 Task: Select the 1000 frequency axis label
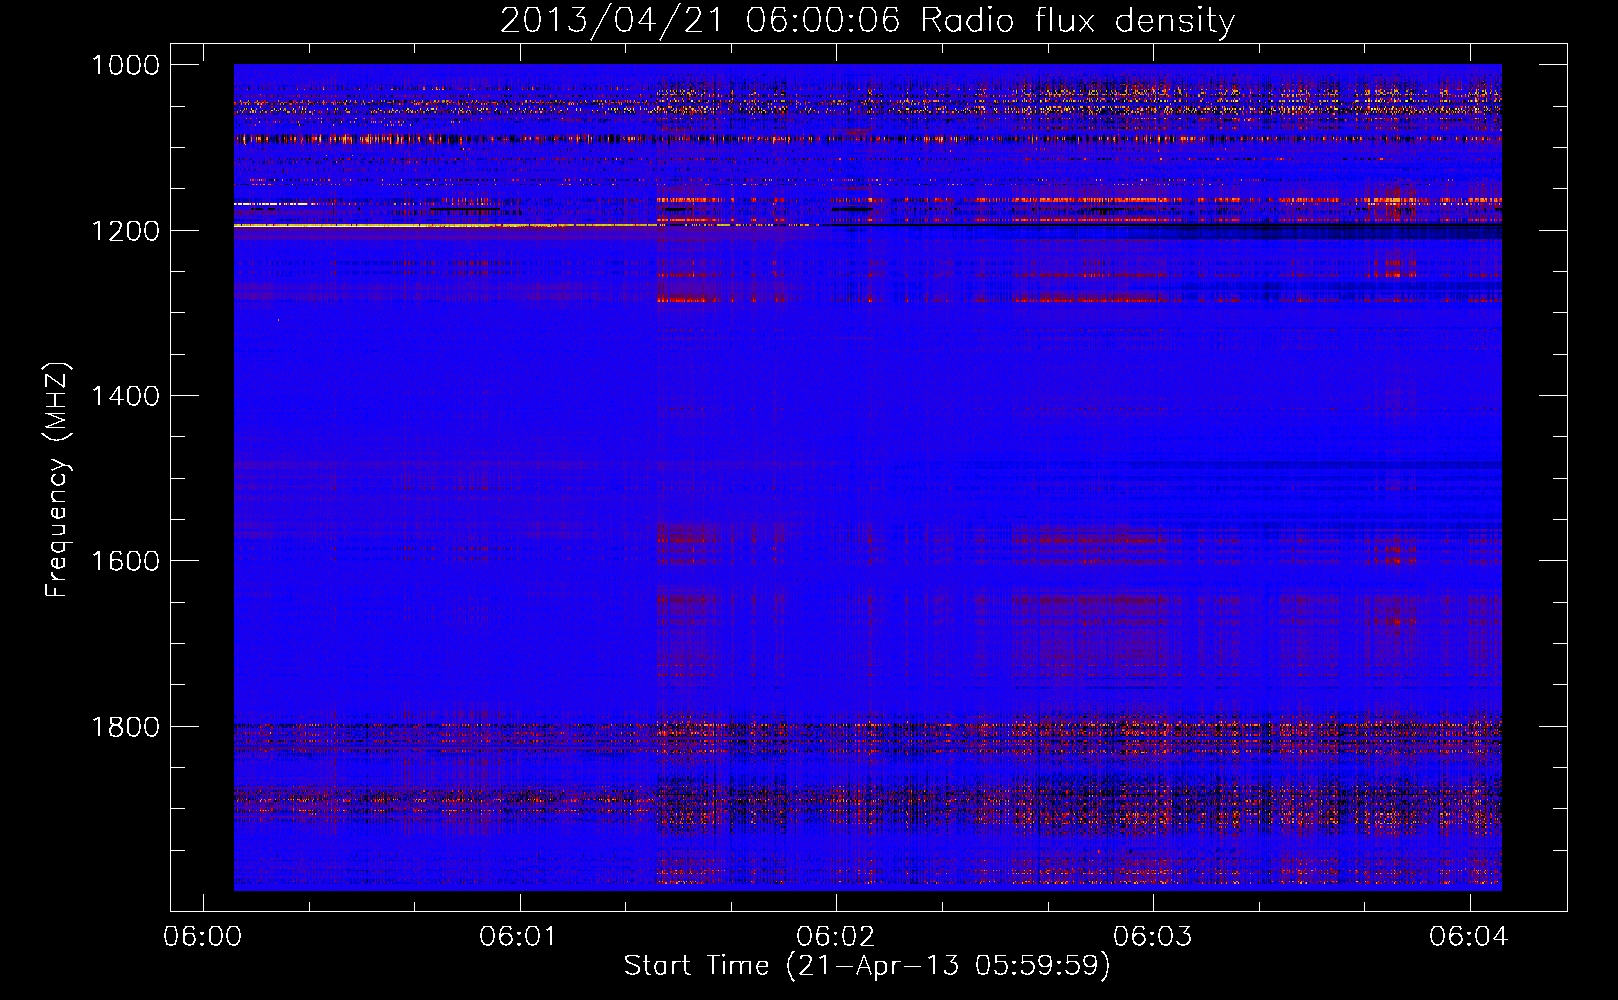pos(126,65)
